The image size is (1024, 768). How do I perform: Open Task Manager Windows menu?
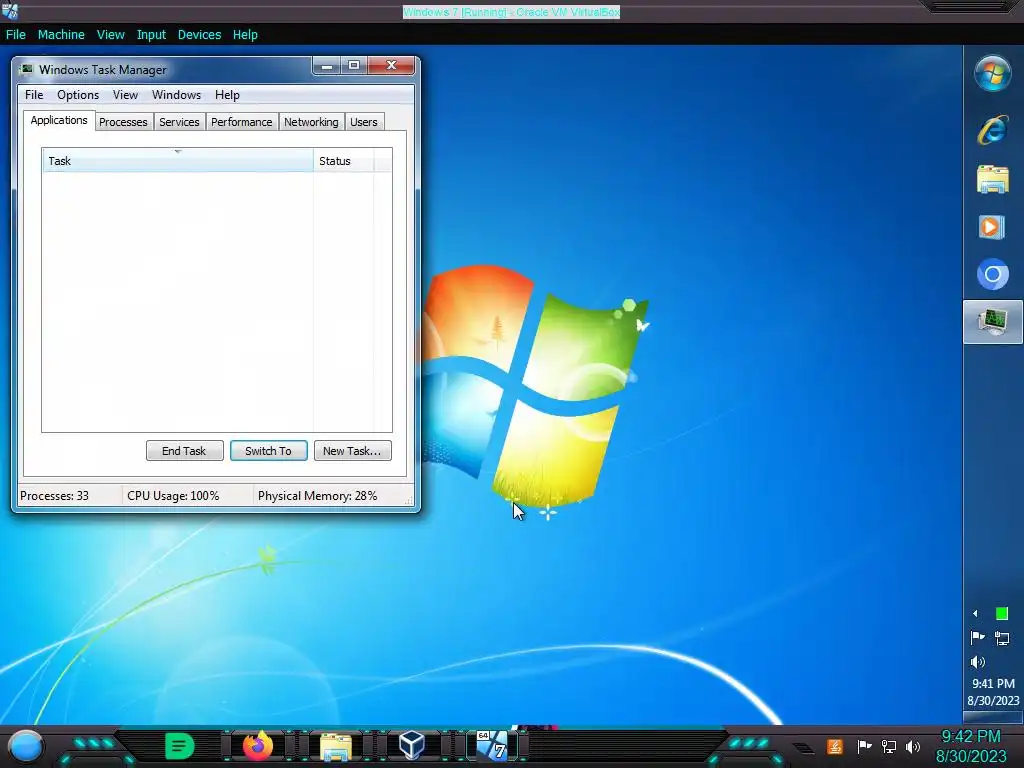point(176,95)
